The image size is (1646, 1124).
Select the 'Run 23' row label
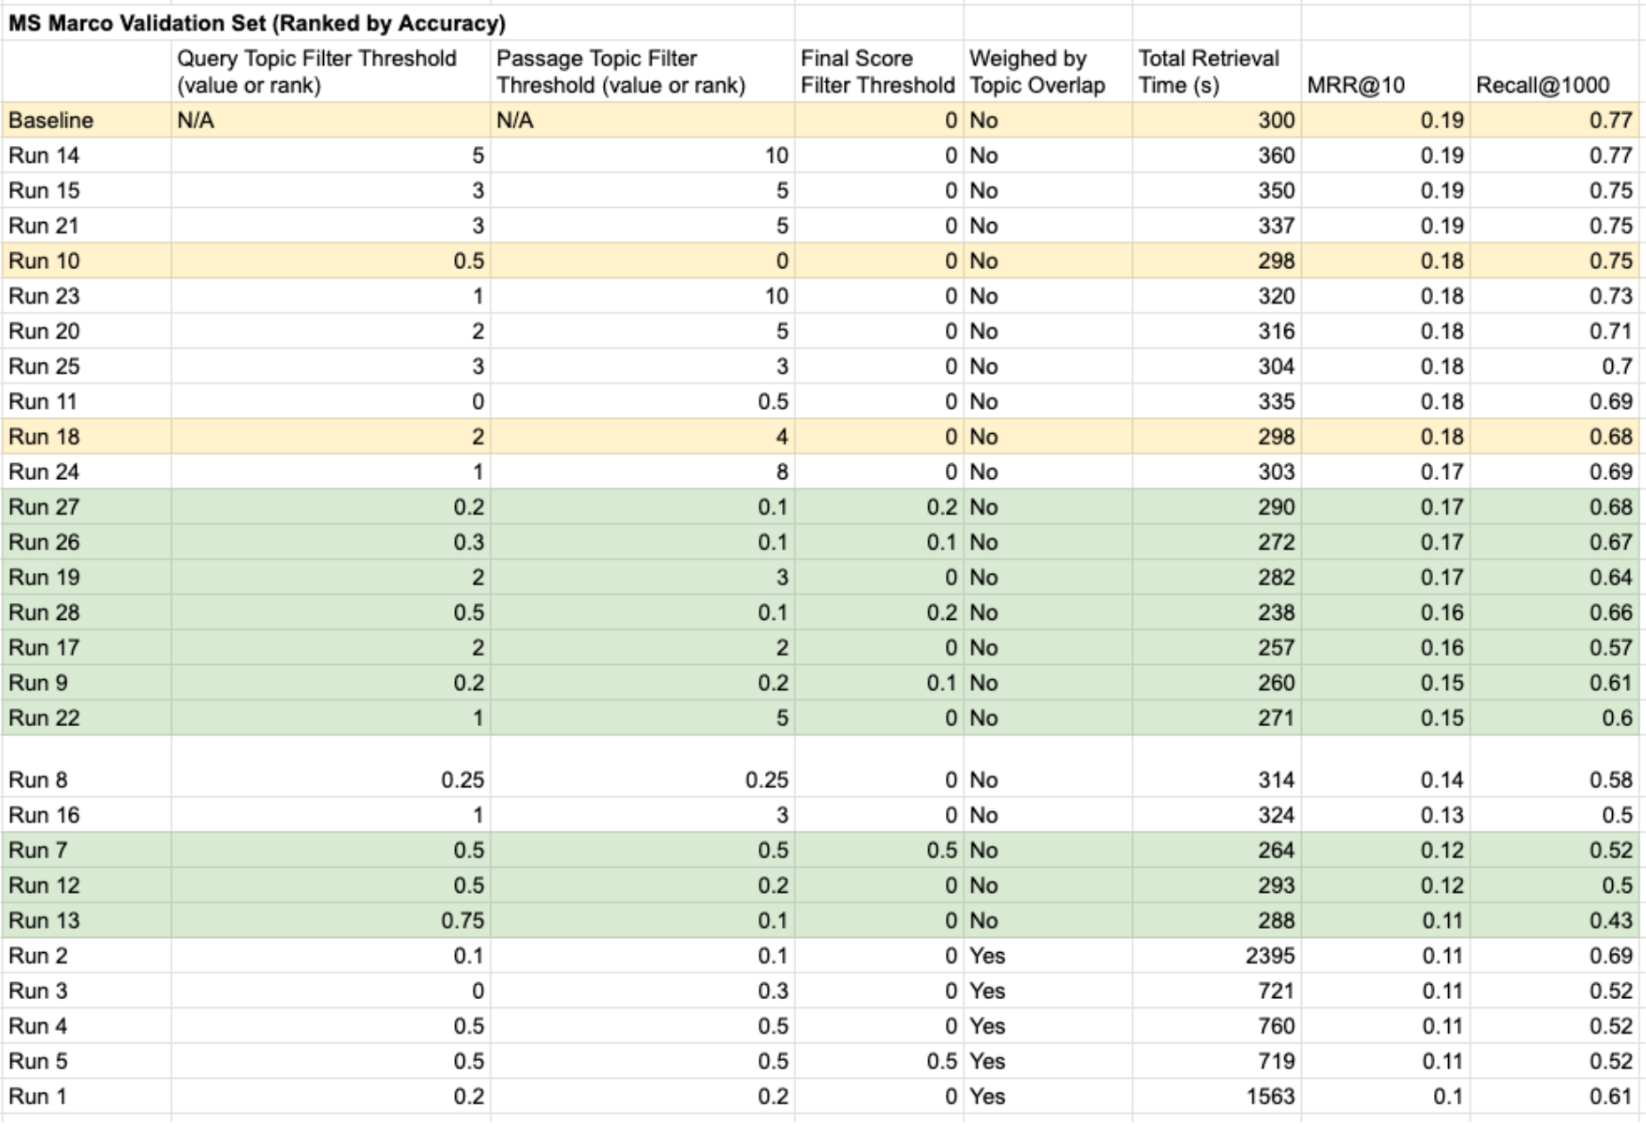point(44,296)
